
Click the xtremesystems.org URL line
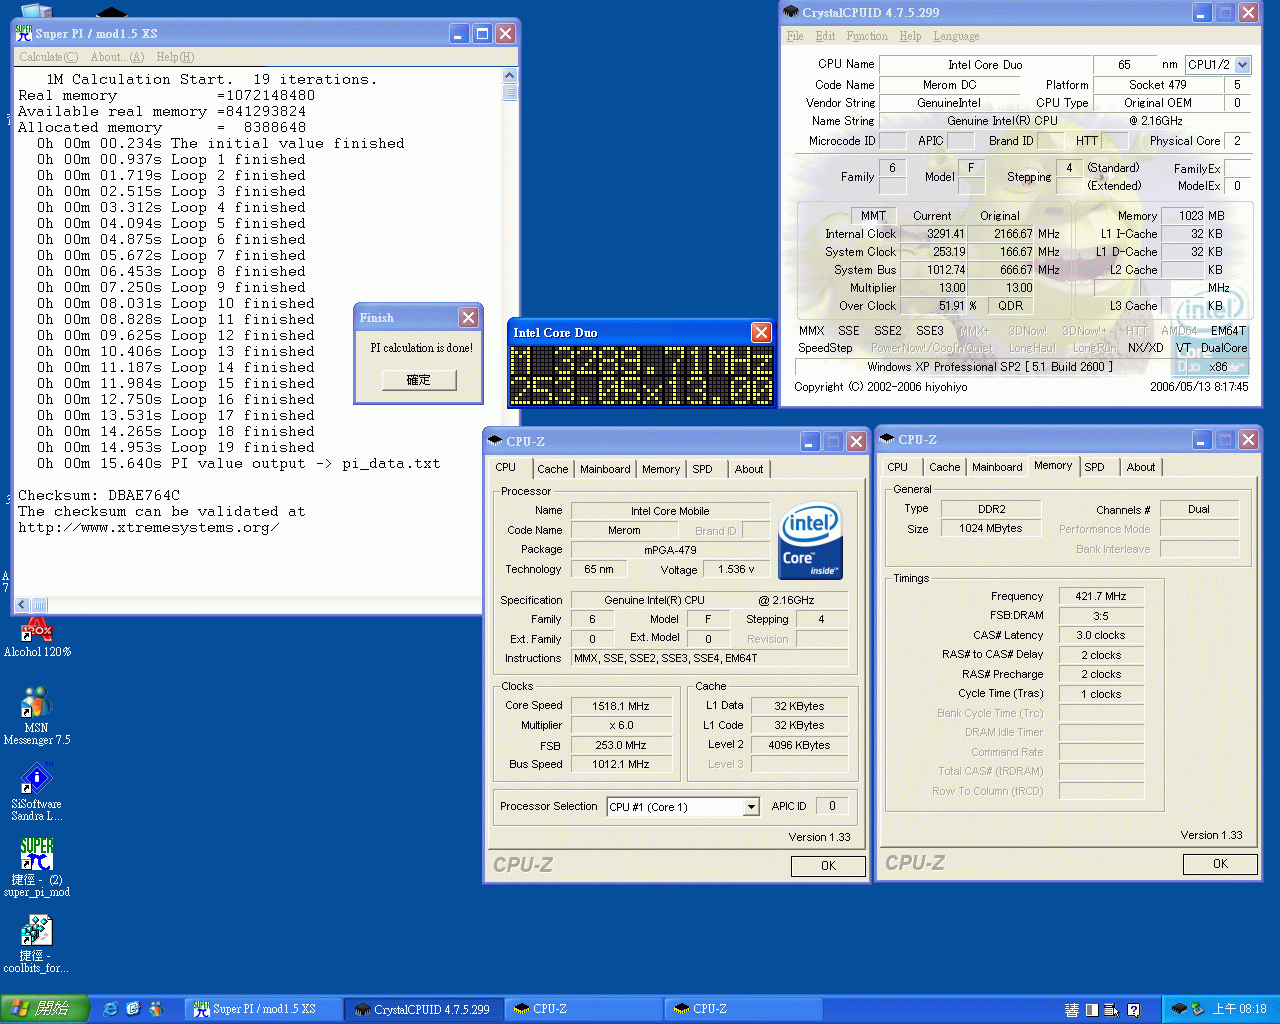click(148, 527)
